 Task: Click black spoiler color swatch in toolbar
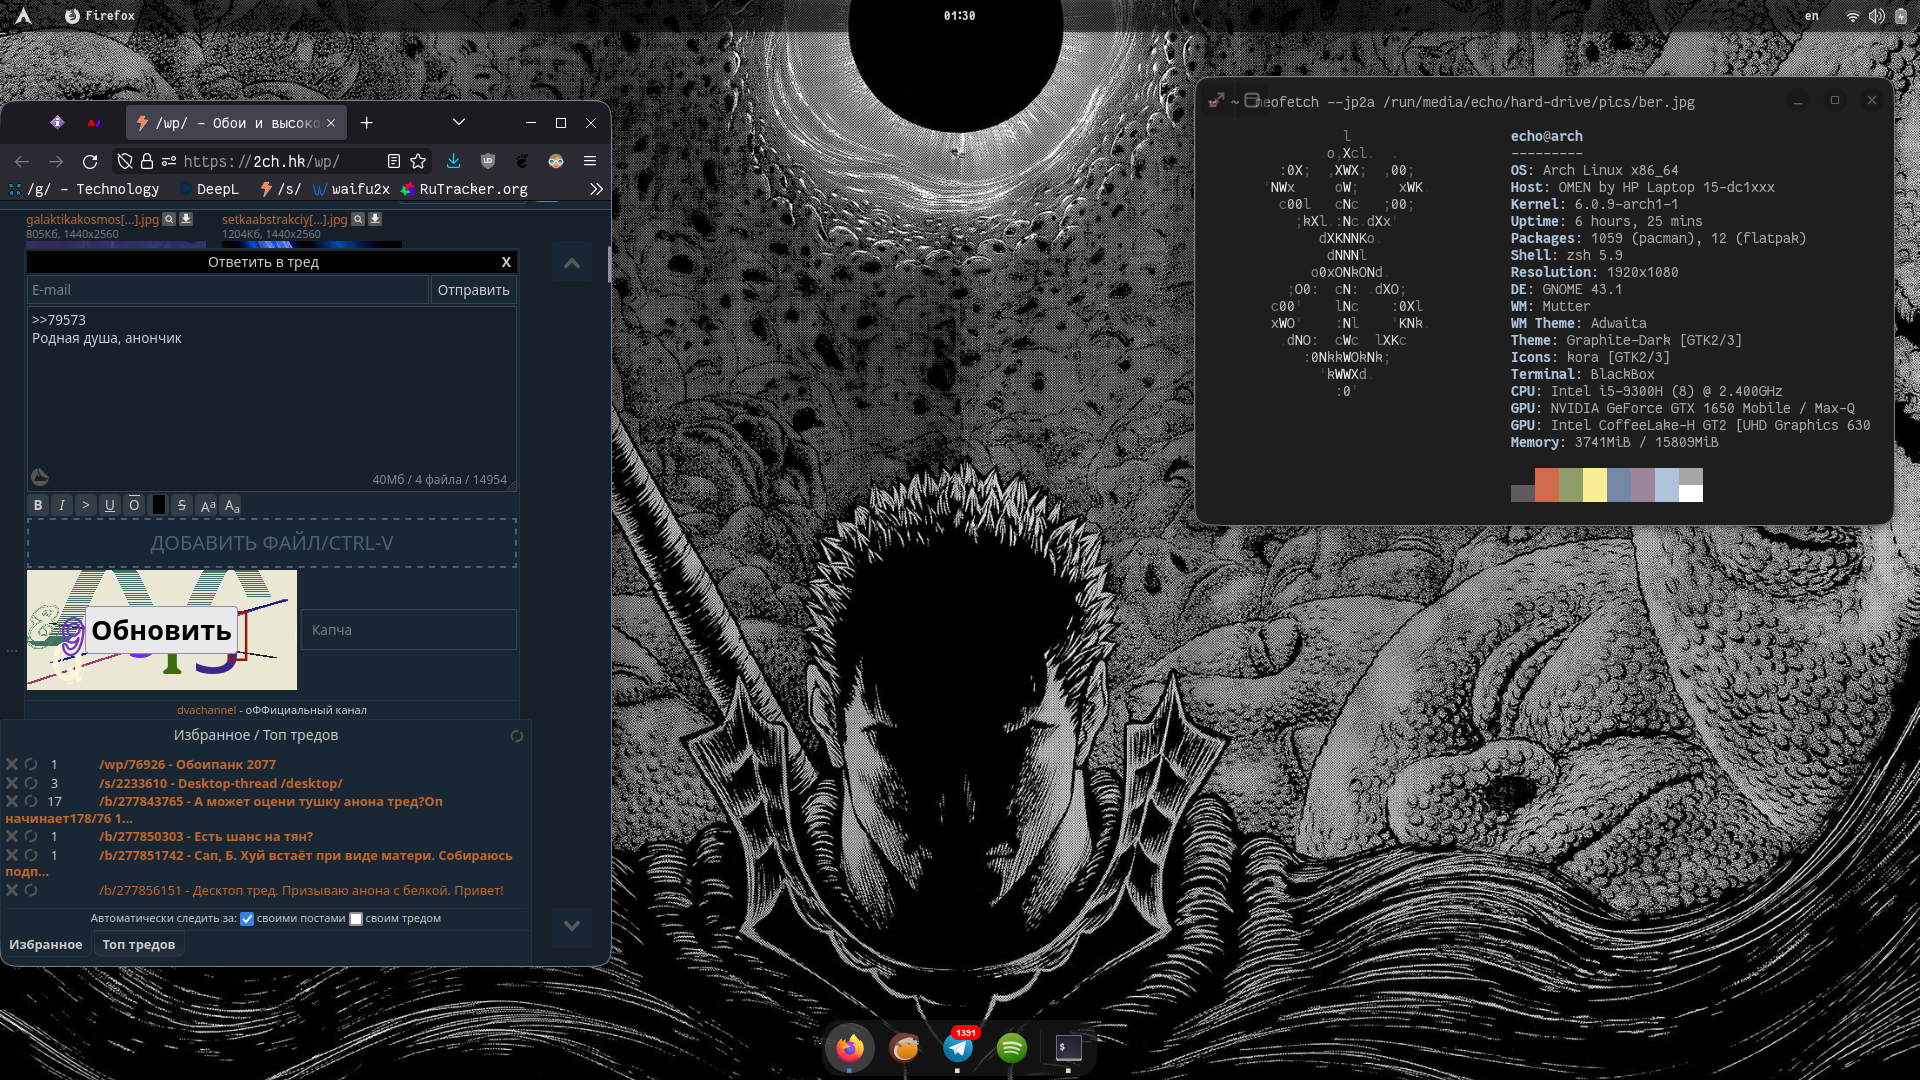click(x=158, y=505)
